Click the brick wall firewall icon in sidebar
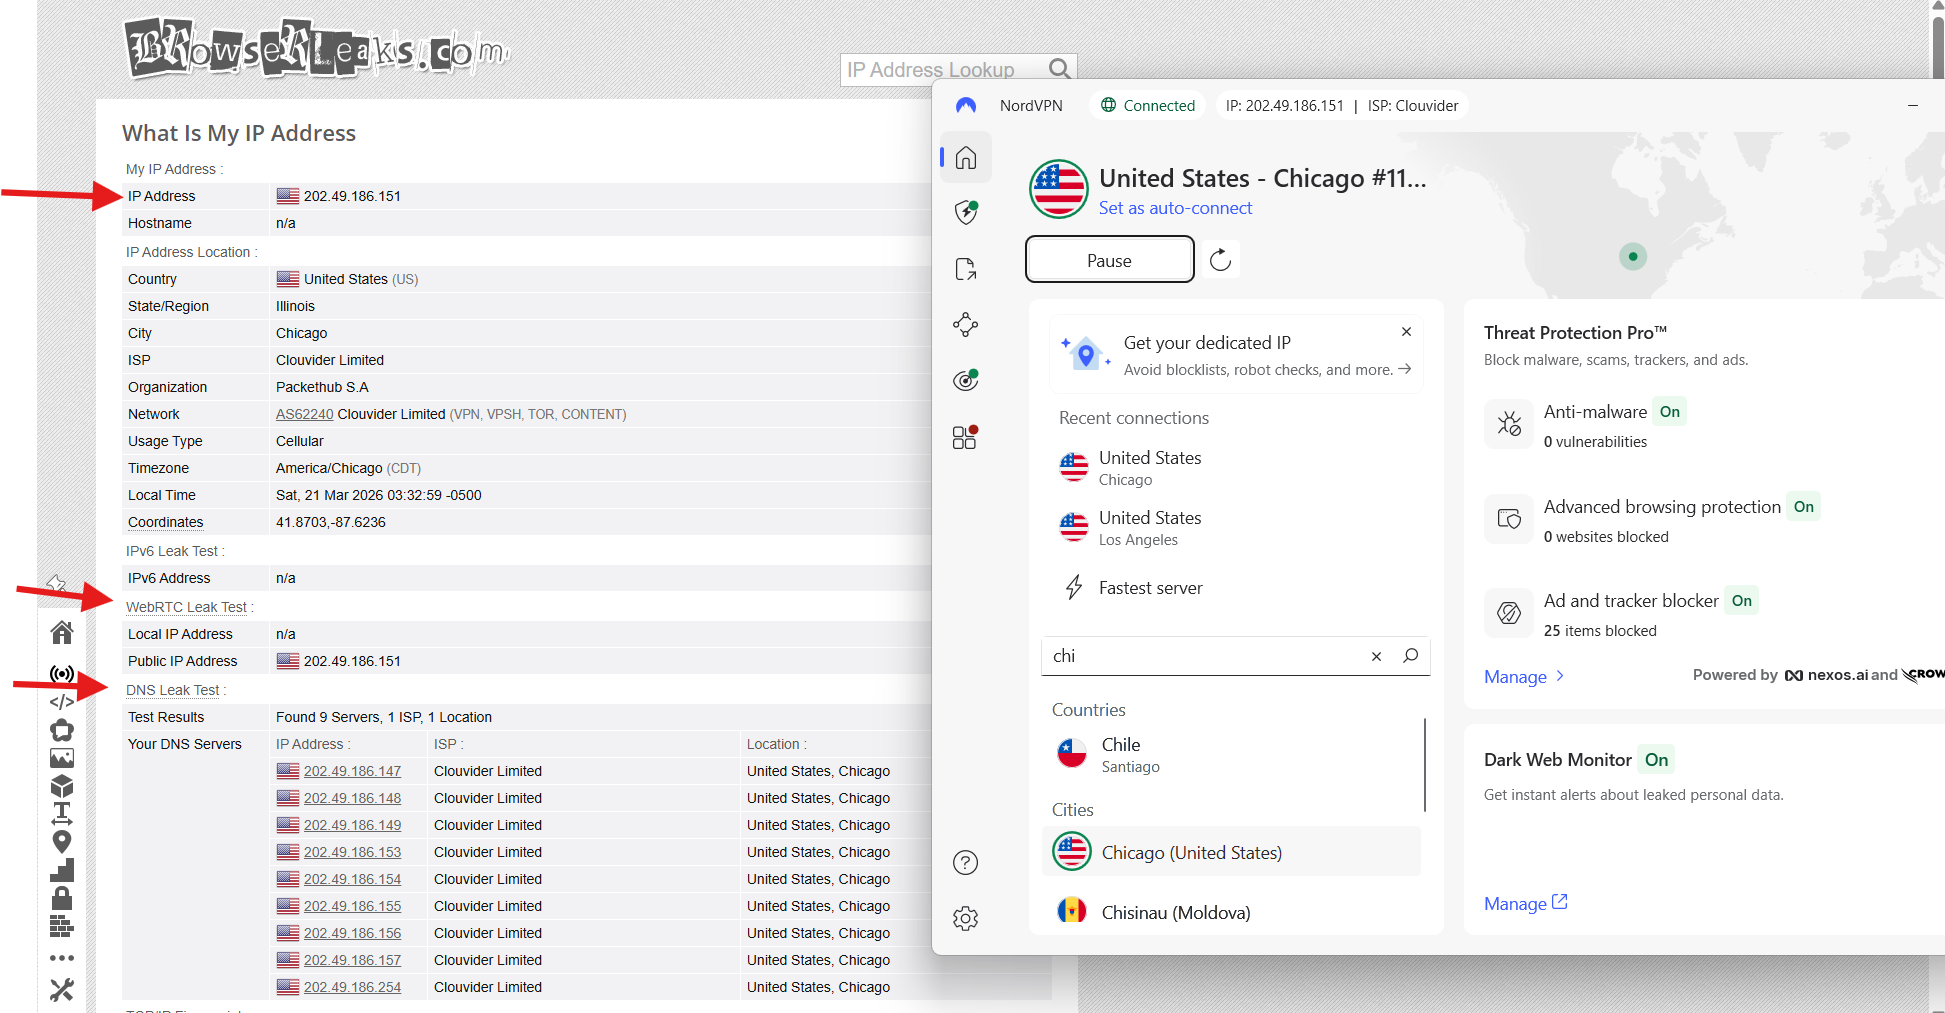1945x1013 pixels. (x=62, y=926)
